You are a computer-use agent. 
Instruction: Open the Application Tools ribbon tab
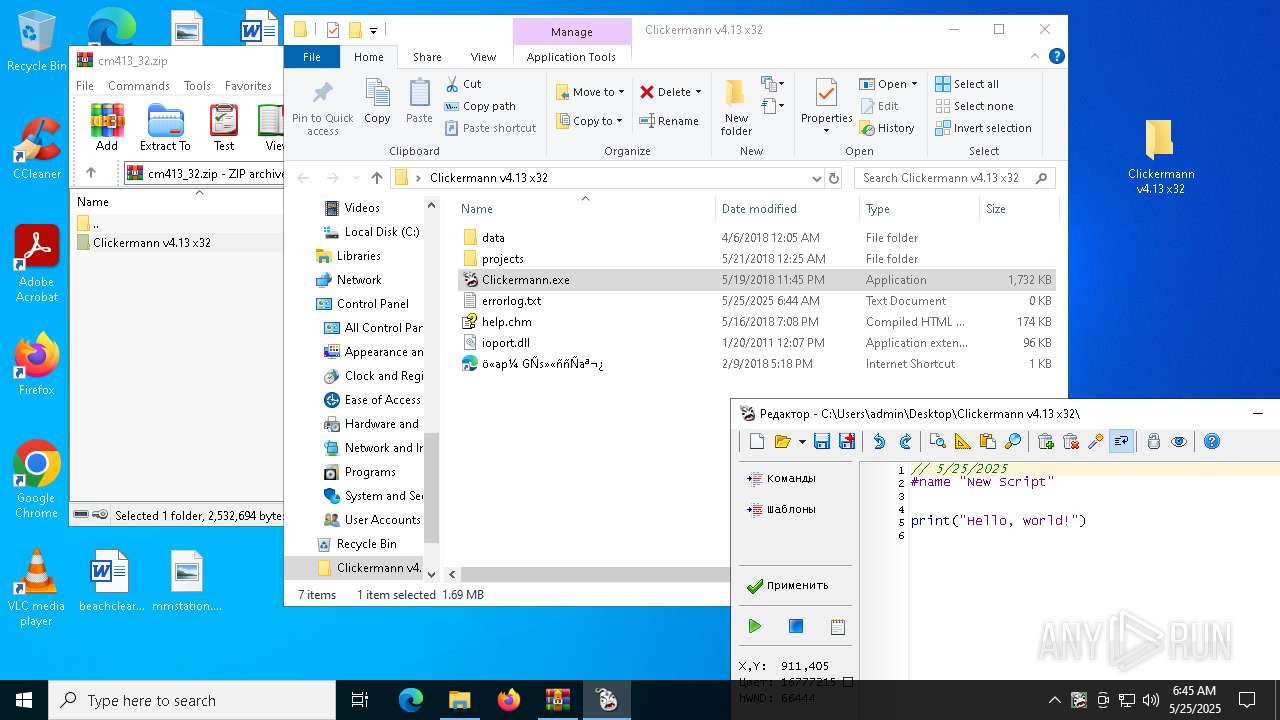click(571, 57)
